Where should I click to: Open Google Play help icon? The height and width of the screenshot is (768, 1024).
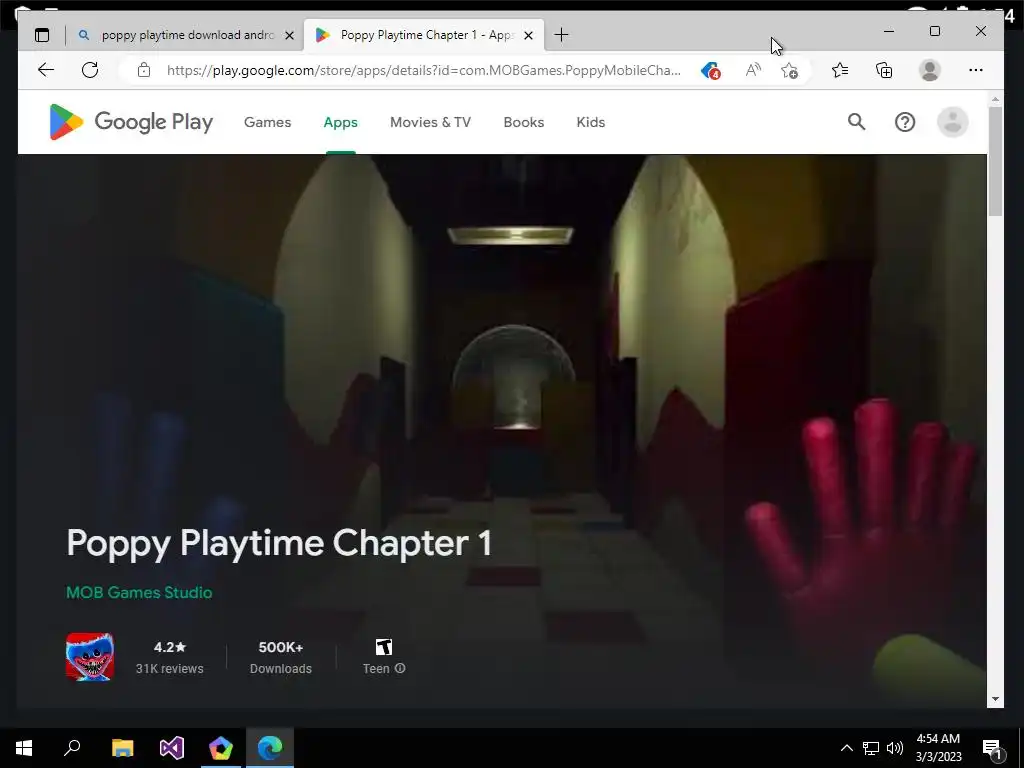click(x=905, y=122)
